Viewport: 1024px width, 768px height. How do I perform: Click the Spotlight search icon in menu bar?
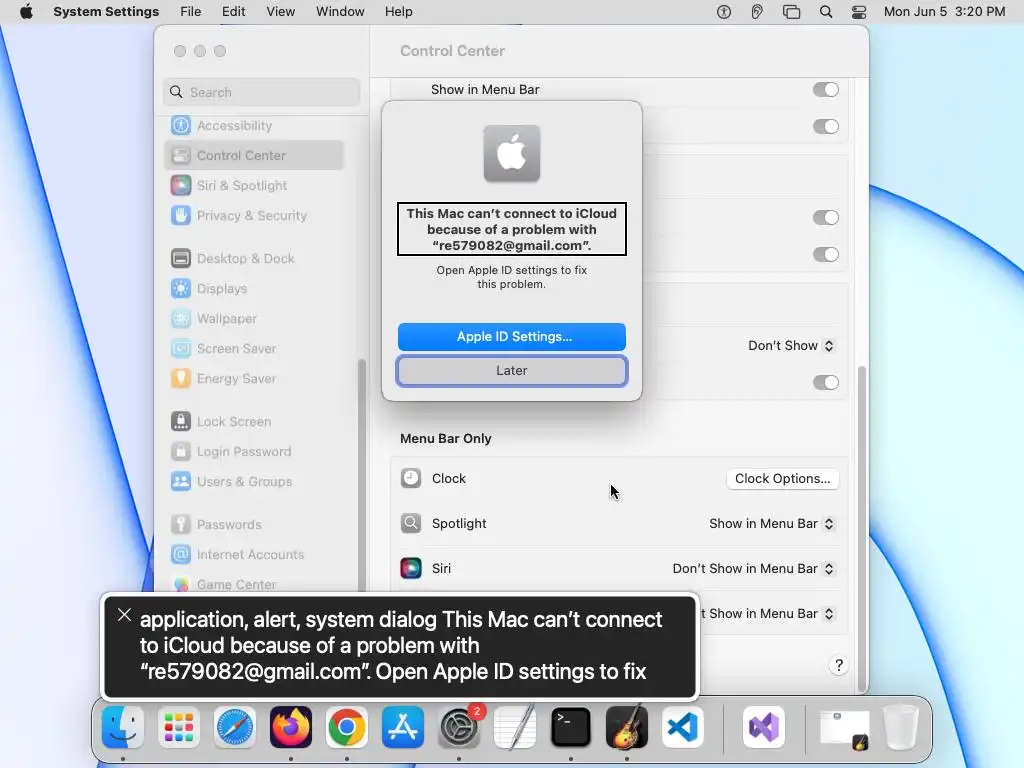(x=826, y=12)
